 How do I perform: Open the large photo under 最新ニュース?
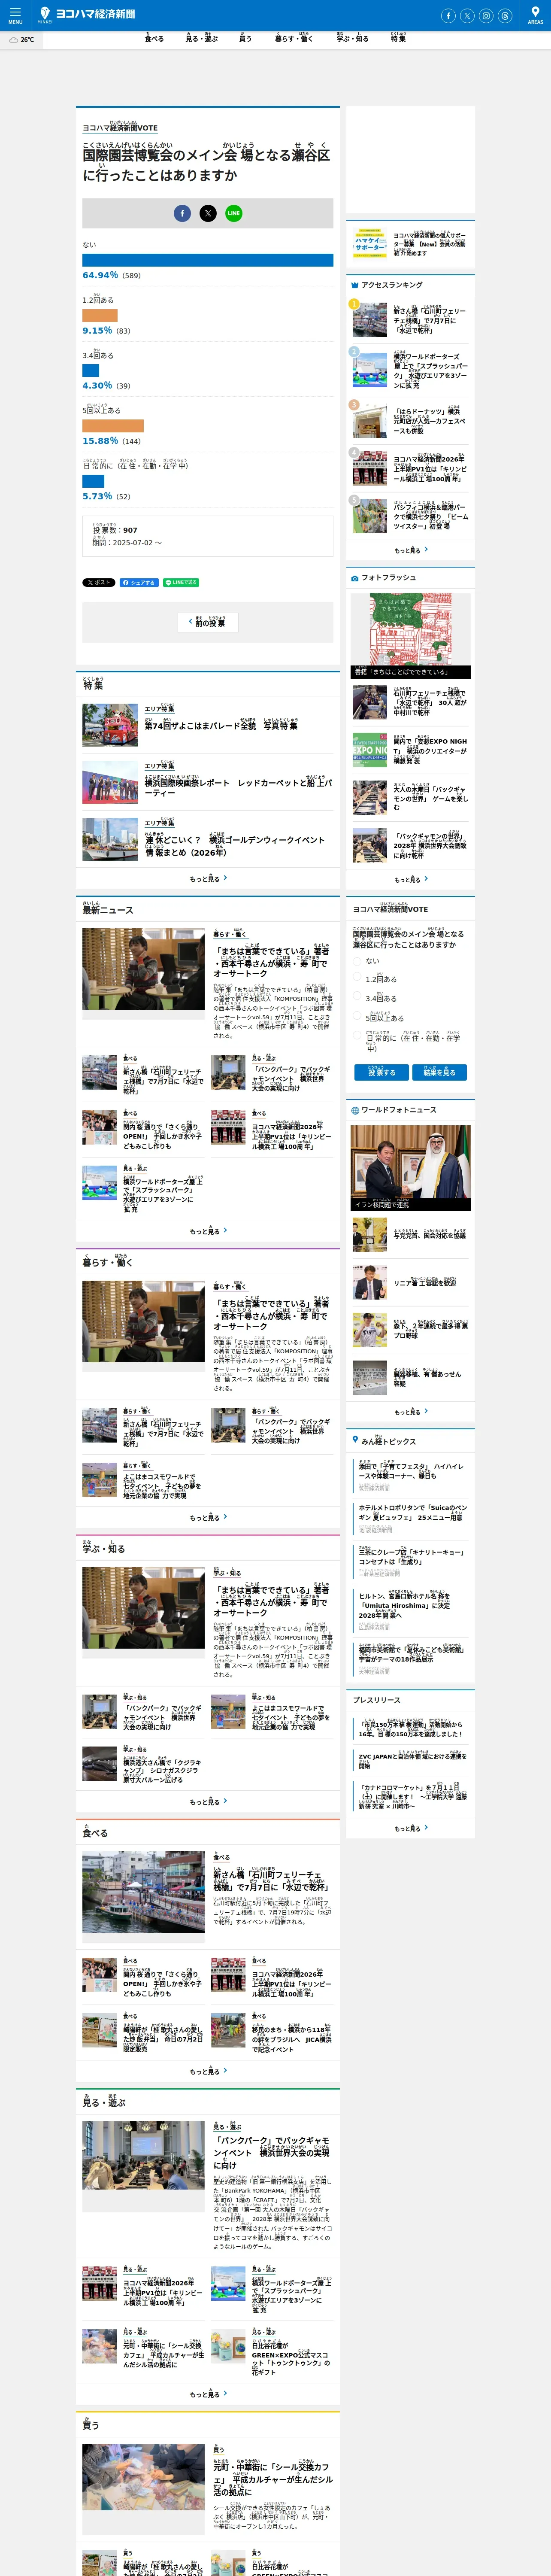(x=143, y=968)
